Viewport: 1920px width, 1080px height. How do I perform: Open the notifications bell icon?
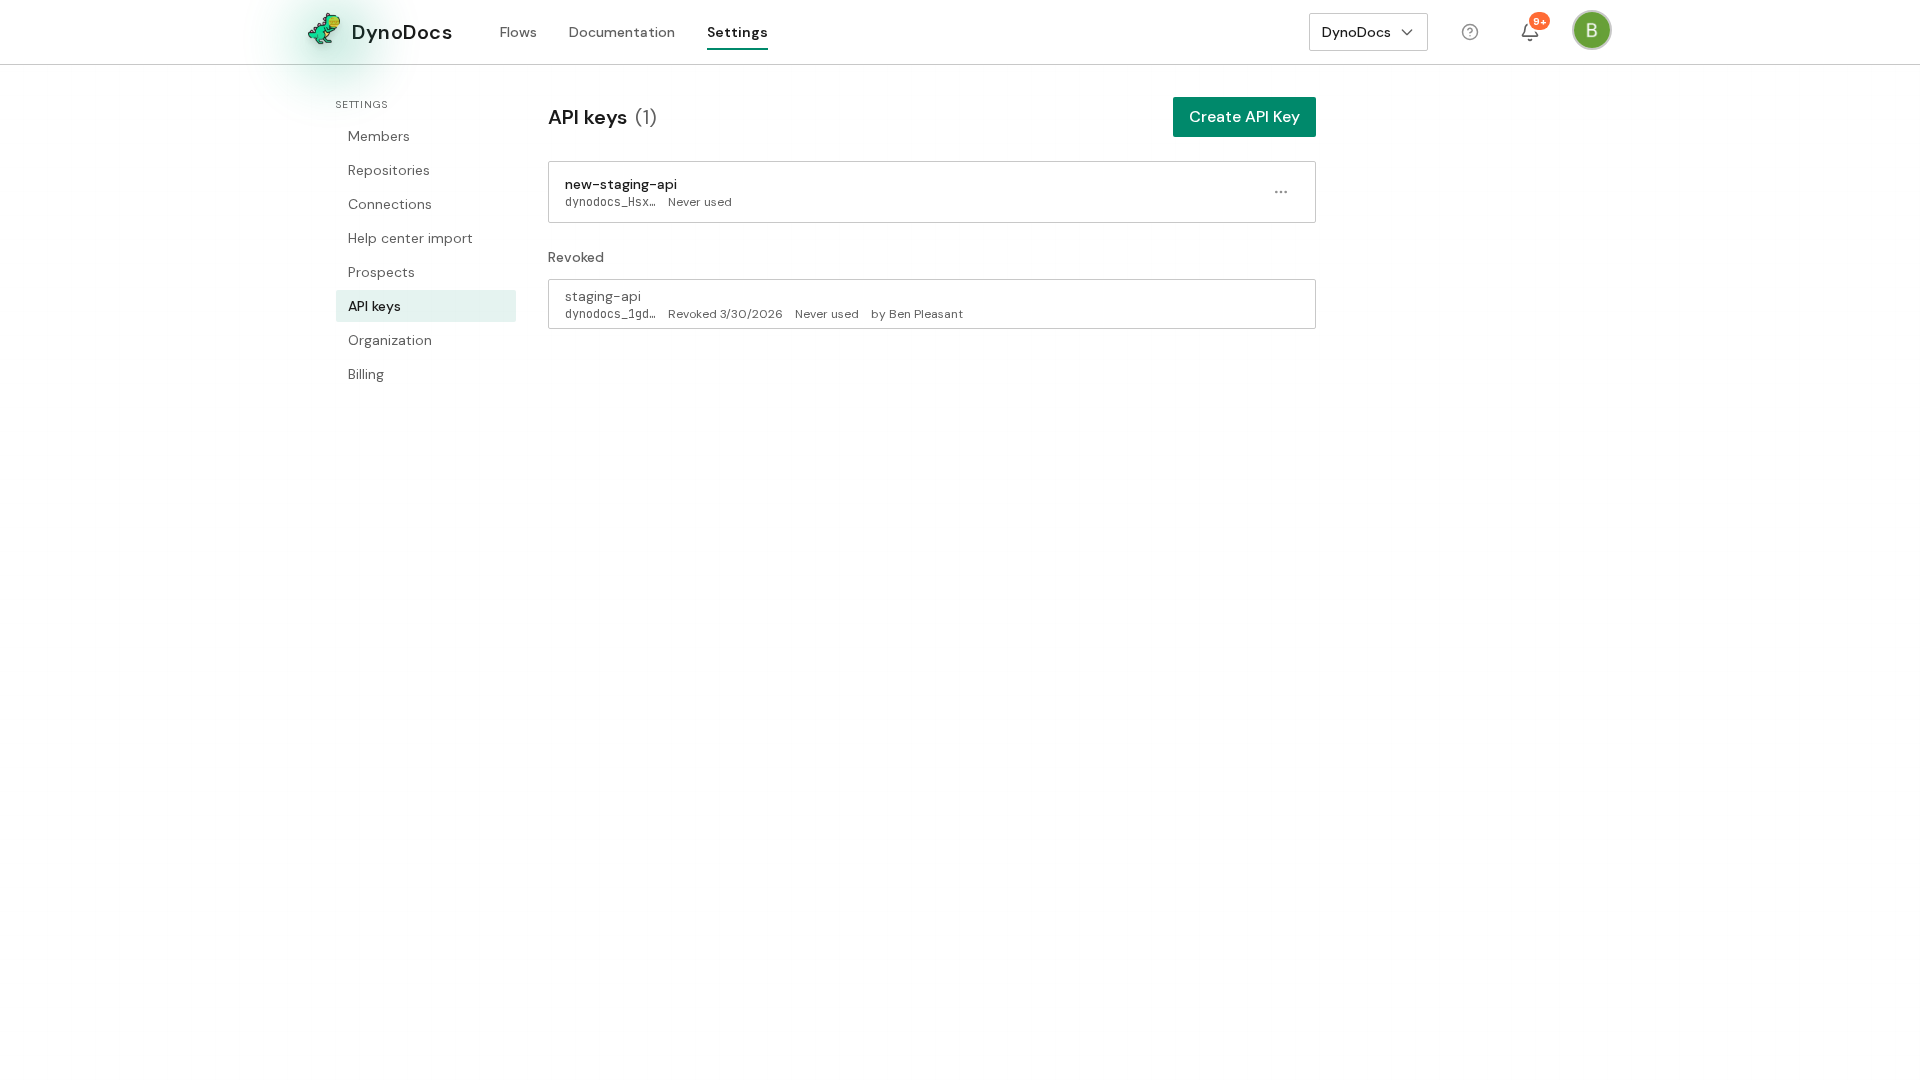1530,32
